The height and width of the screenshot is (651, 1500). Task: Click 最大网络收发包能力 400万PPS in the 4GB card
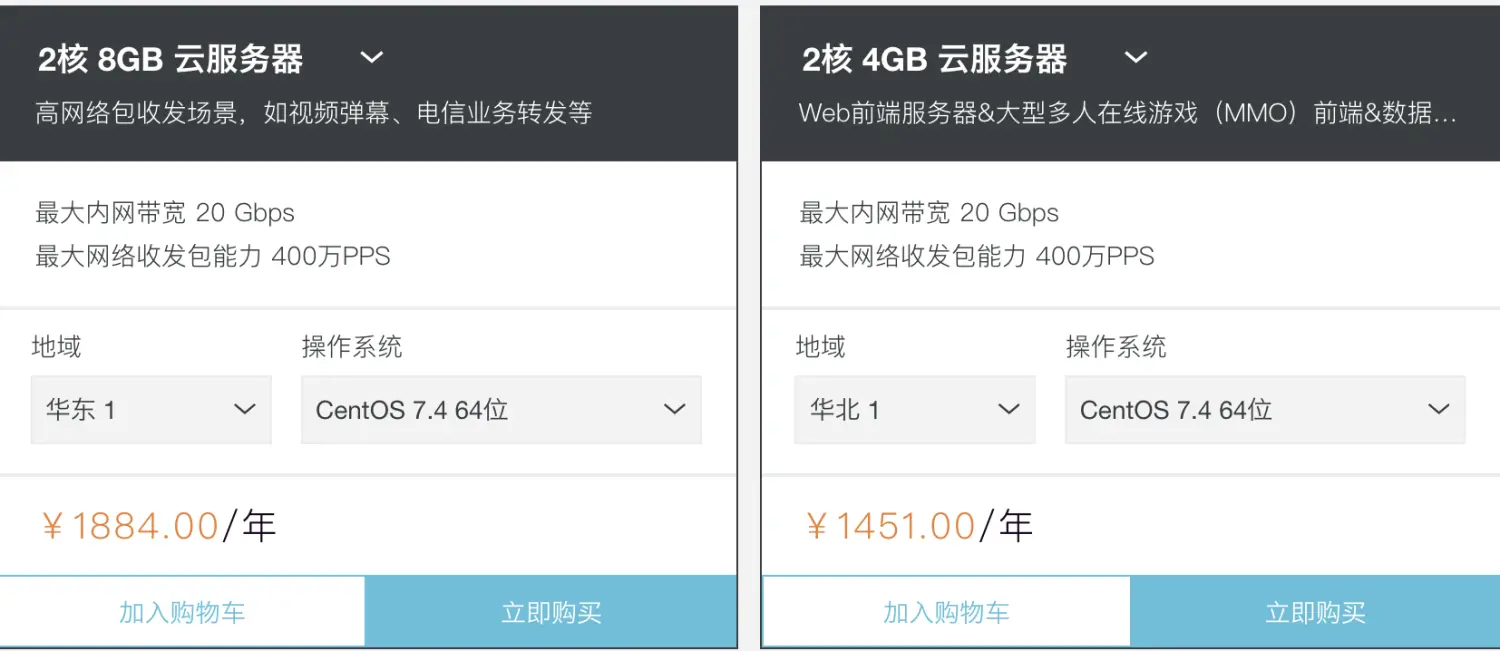977,257
